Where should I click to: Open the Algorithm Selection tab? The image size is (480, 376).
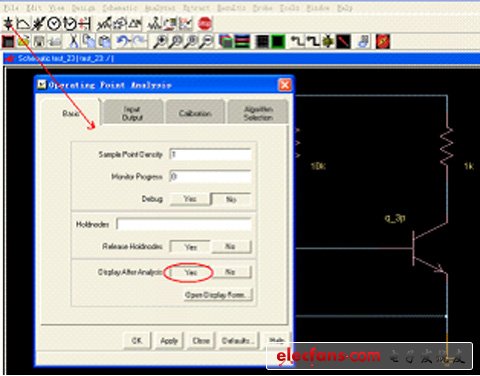[x=258, y=113]
